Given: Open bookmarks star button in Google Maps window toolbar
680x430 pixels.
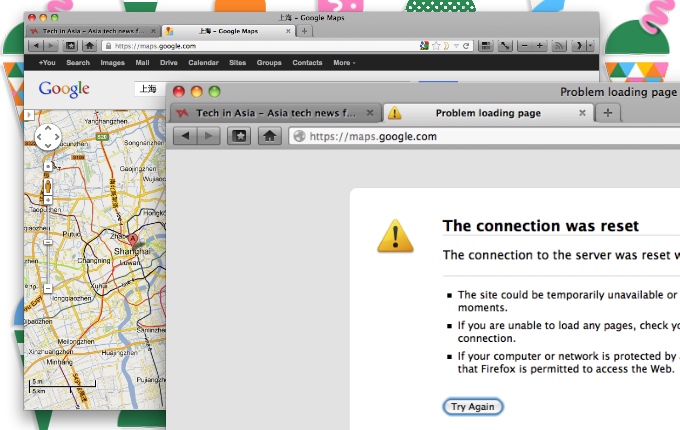Looking at the screenshot, I should 70,46.
